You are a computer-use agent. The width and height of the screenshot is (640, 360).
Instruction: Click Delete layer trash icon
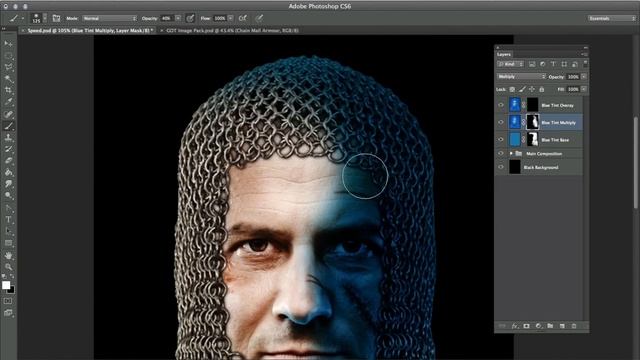pos(574,326)
